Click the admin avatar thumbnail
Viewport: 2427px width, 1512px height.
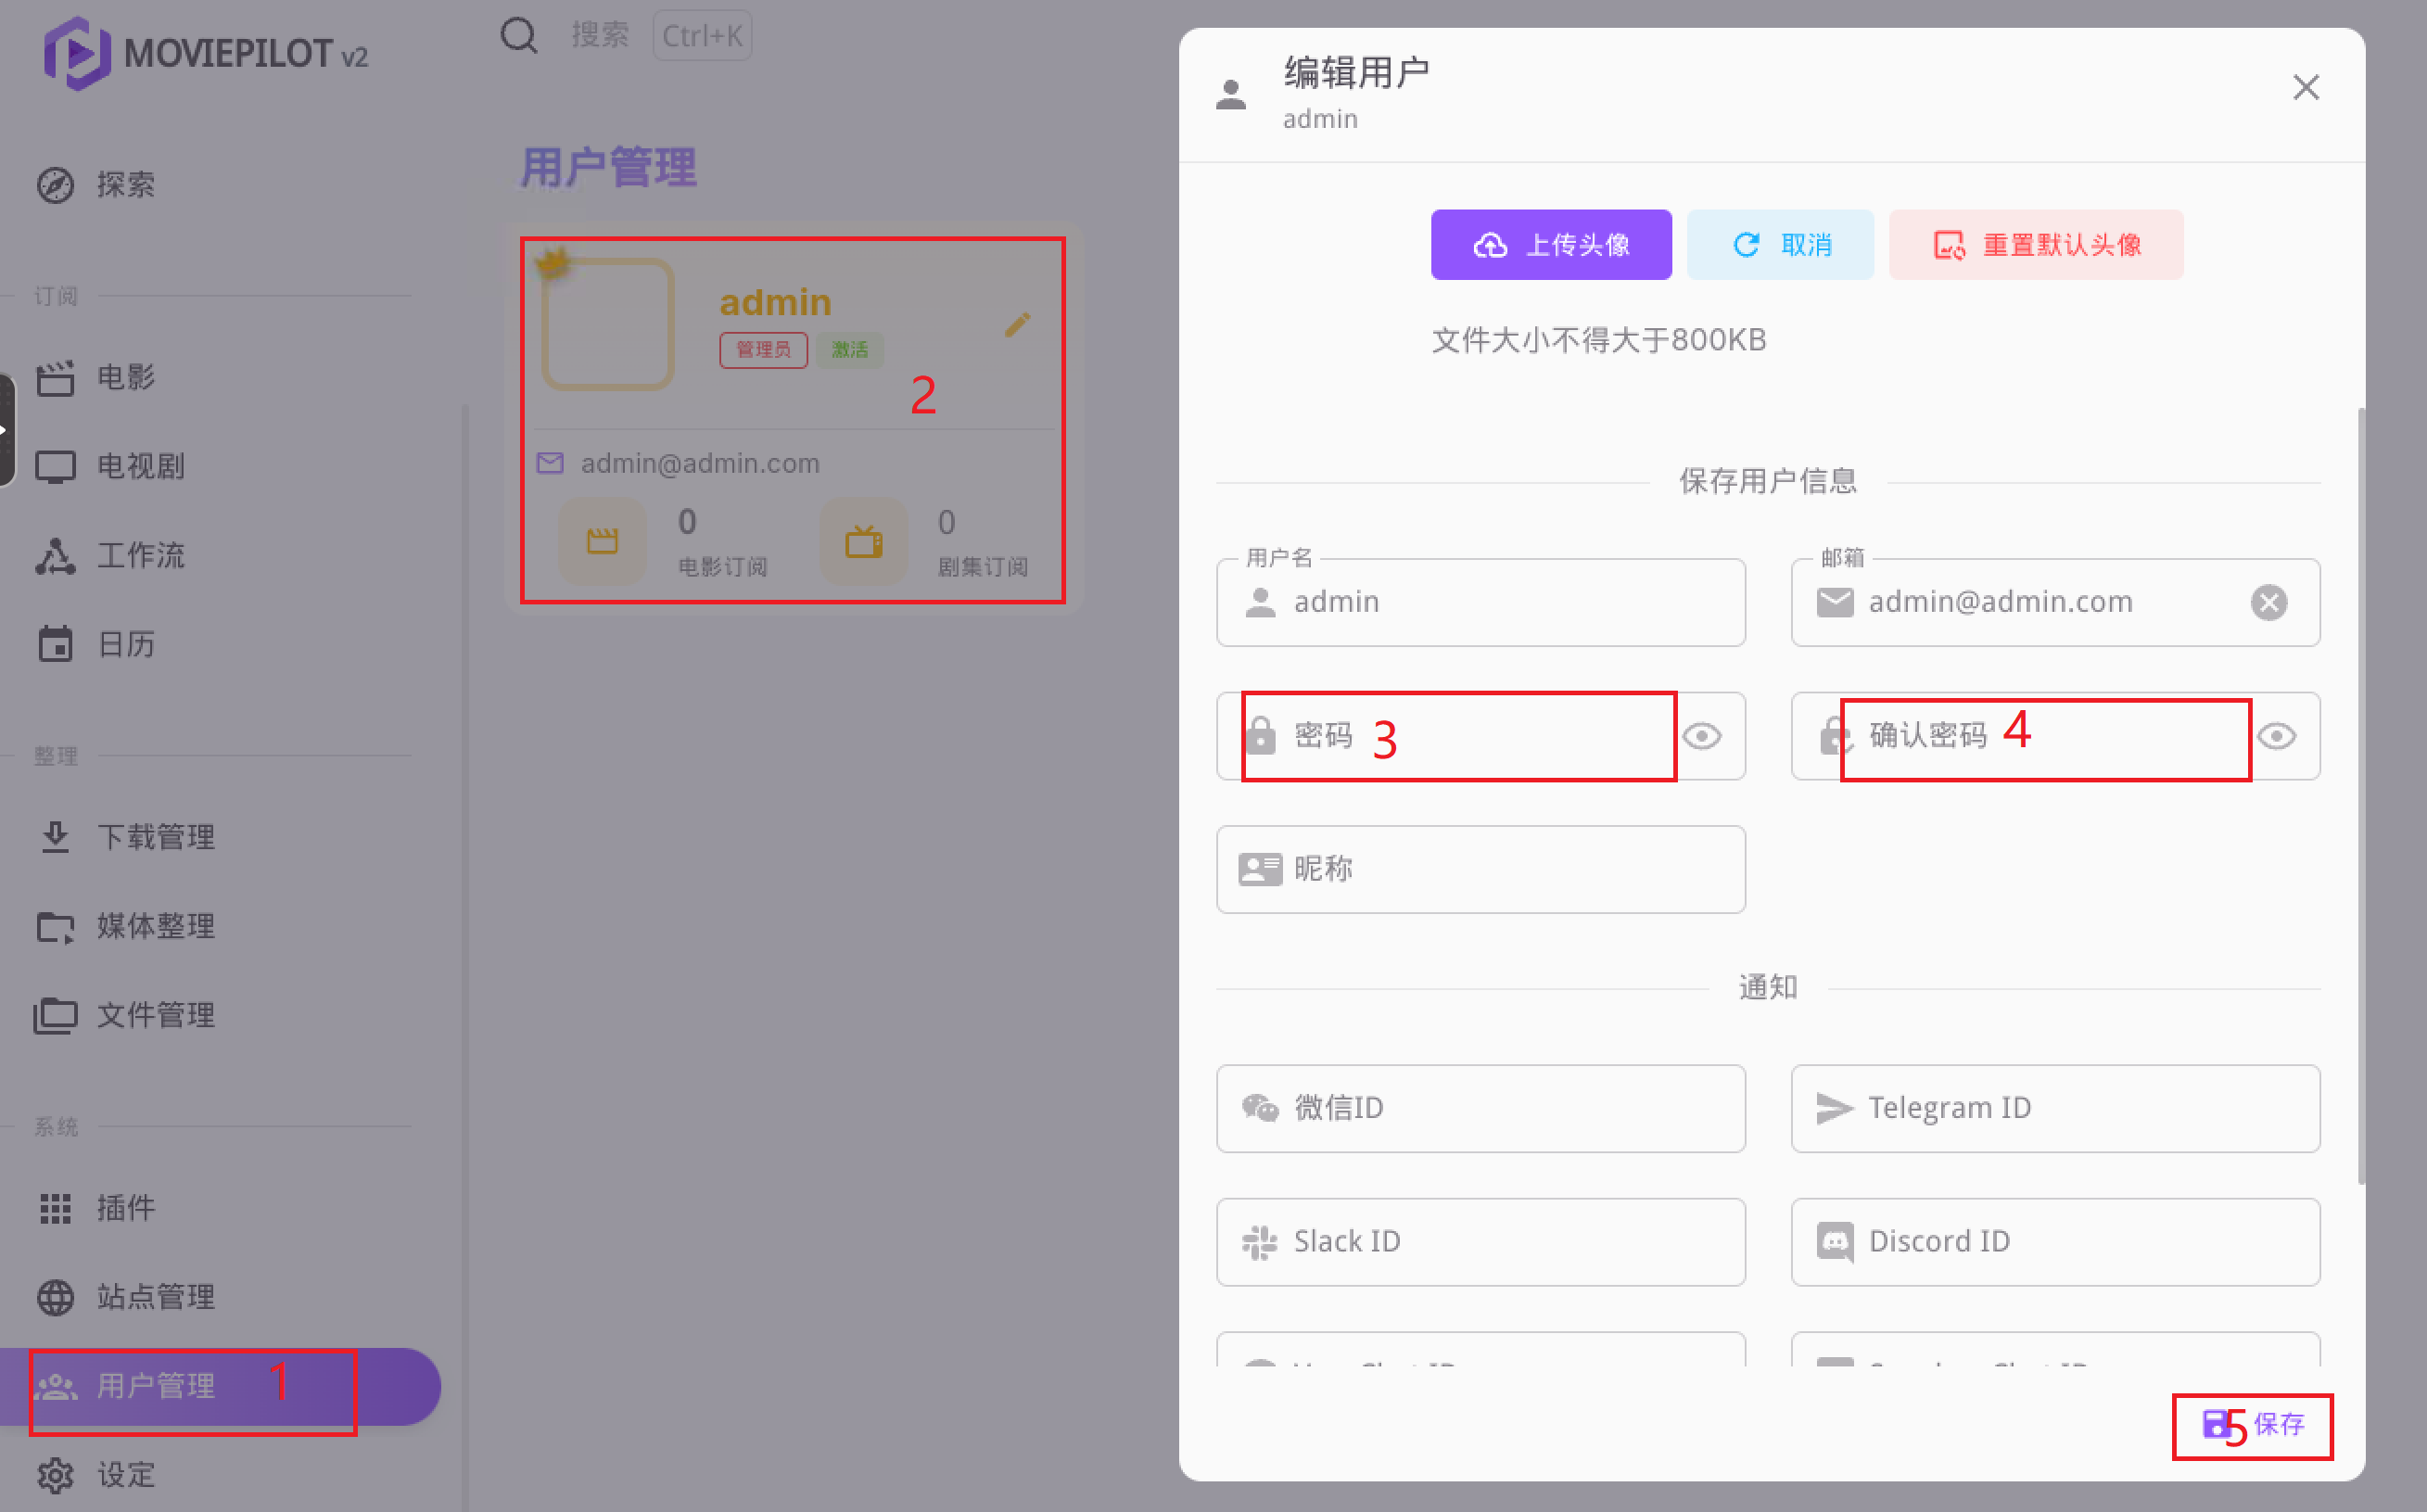(608, 324)
